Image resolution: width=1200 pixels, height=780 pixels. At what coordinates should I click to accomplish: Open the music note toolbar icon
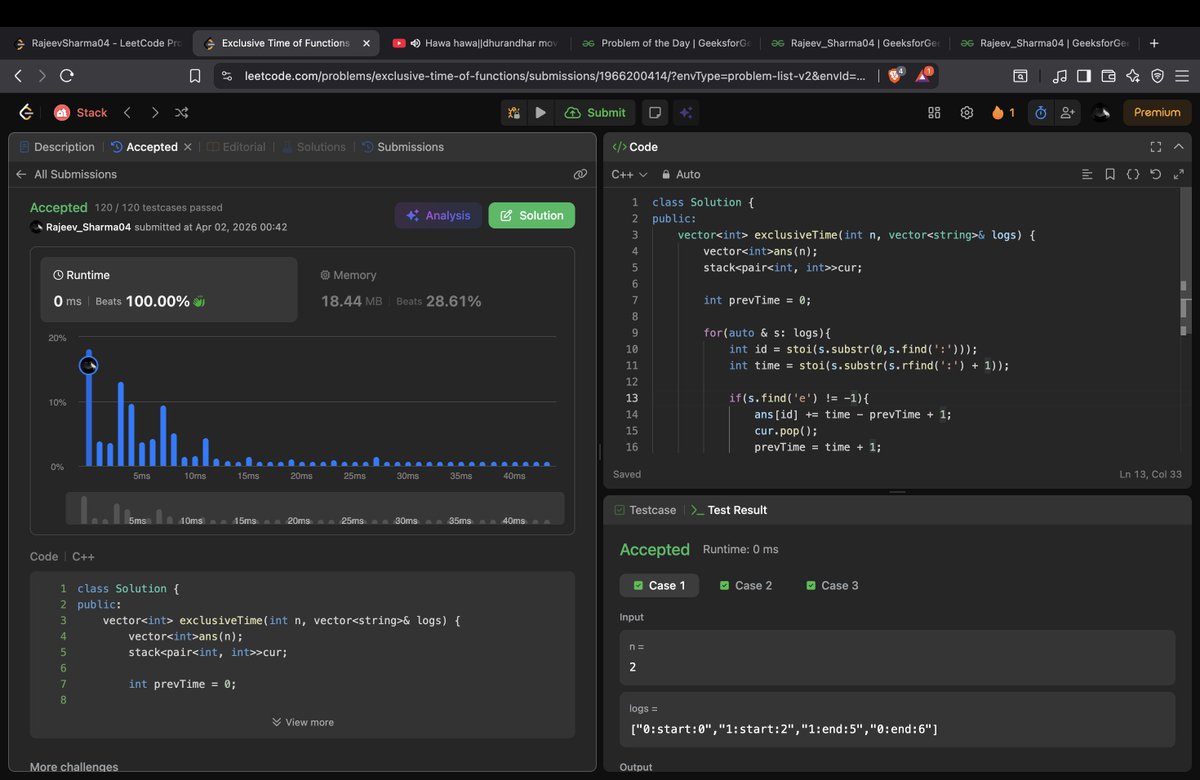tap(1059, 75)
